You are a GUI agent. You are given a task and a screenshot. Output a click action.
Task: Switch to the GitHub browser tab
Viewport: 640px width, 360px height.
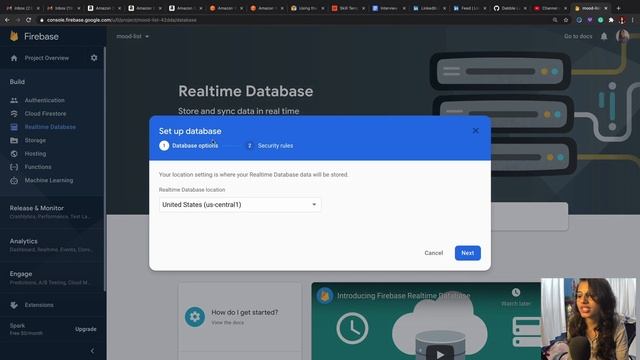click(509, 8)
